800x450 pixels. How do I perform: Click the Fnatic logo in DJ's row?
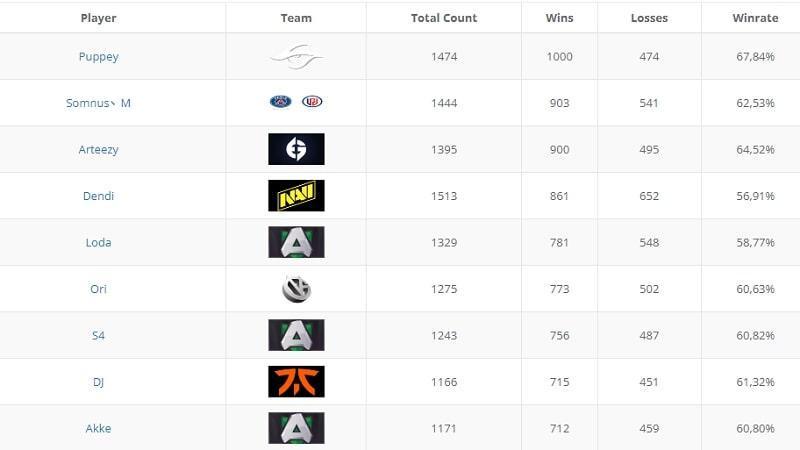pyautogui.click(x=296, y=382)
